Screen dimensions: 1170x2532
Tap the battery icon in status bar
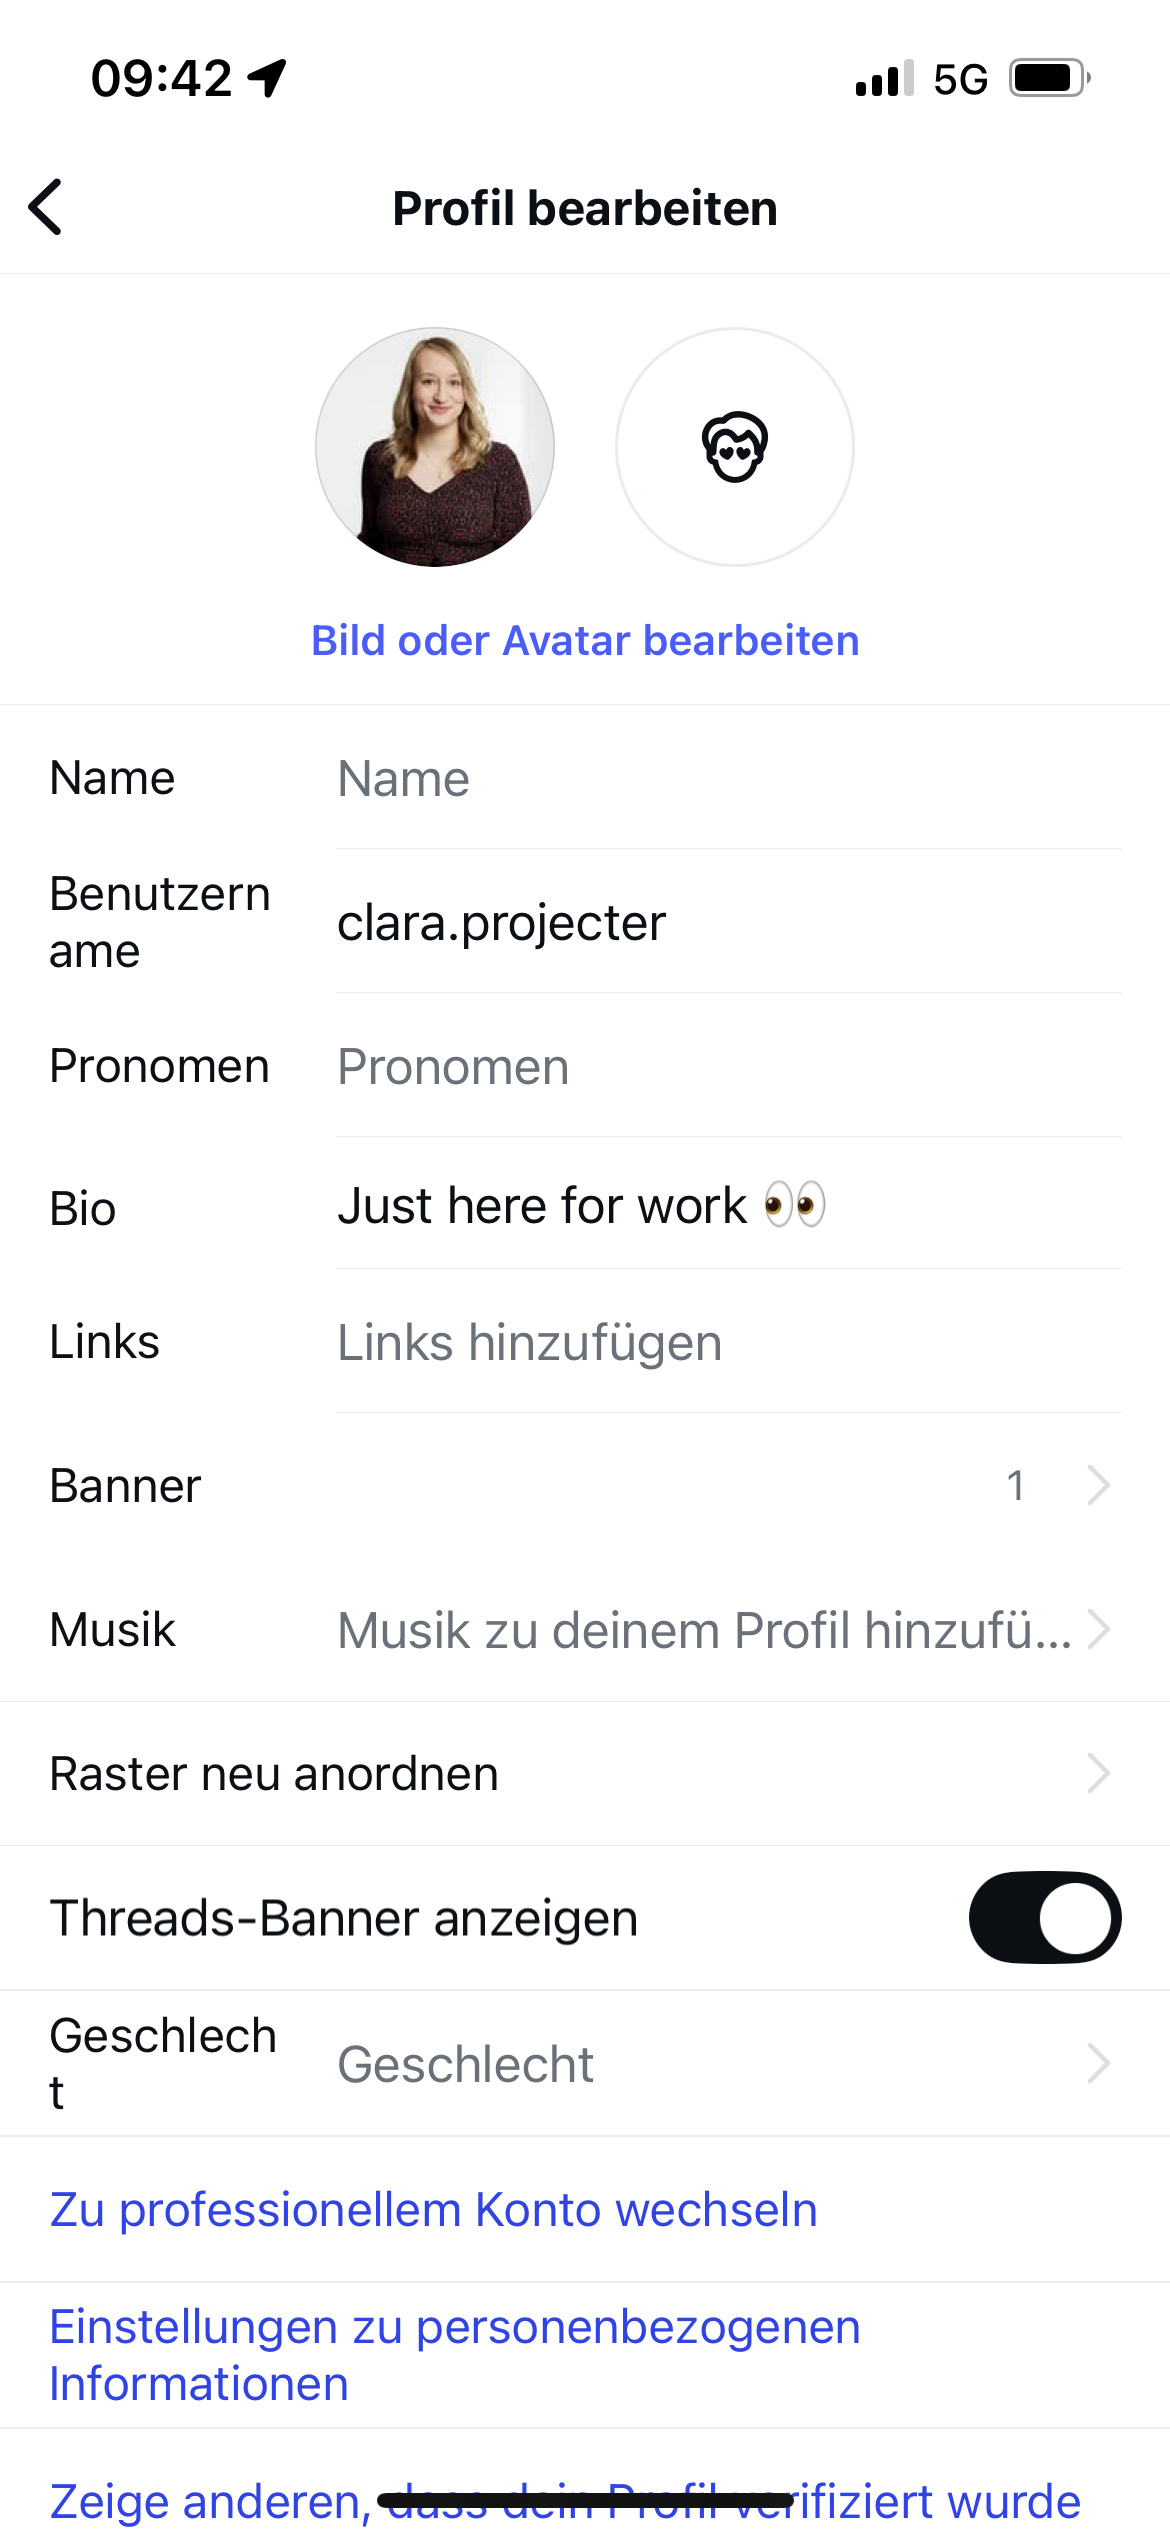[1048, 78]
